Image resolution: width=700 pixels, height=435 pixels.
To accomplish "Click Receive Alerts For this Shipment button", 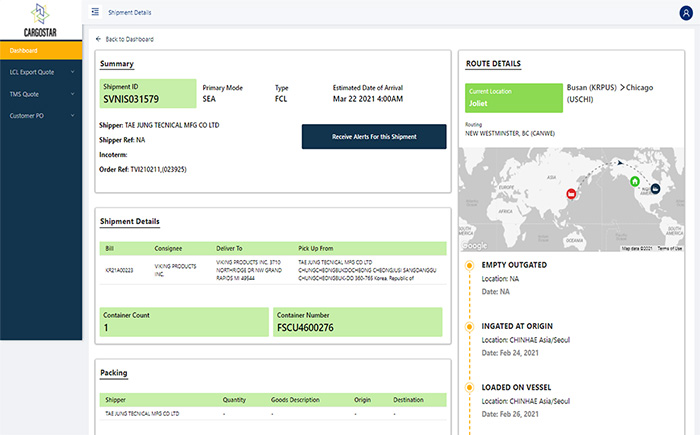I will (374, 137).
